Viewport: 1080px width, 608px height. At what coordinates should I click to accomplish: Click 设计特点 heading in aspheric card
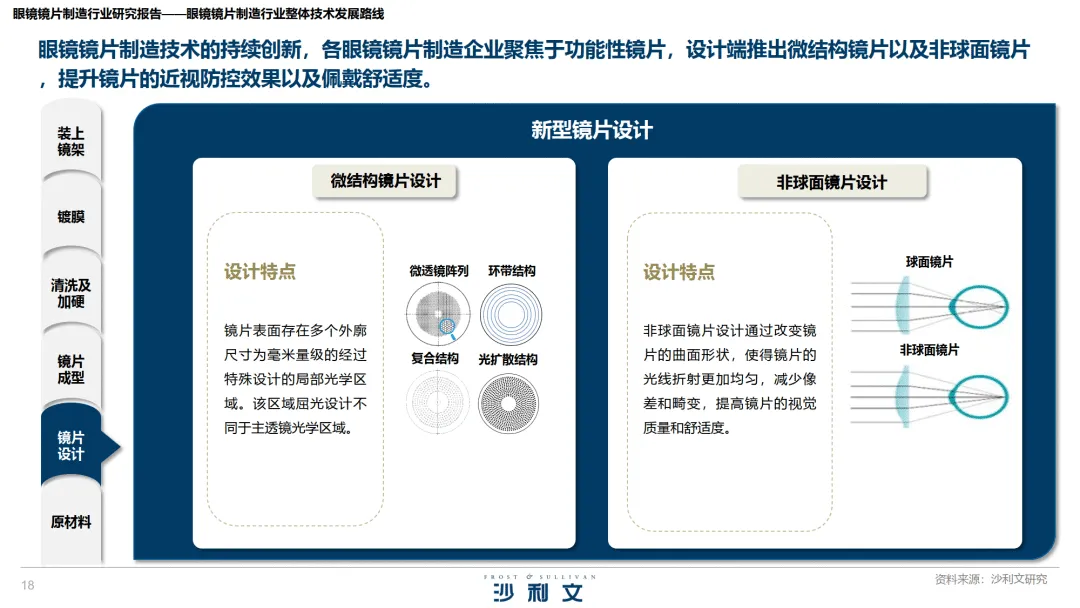click(679, 272)
